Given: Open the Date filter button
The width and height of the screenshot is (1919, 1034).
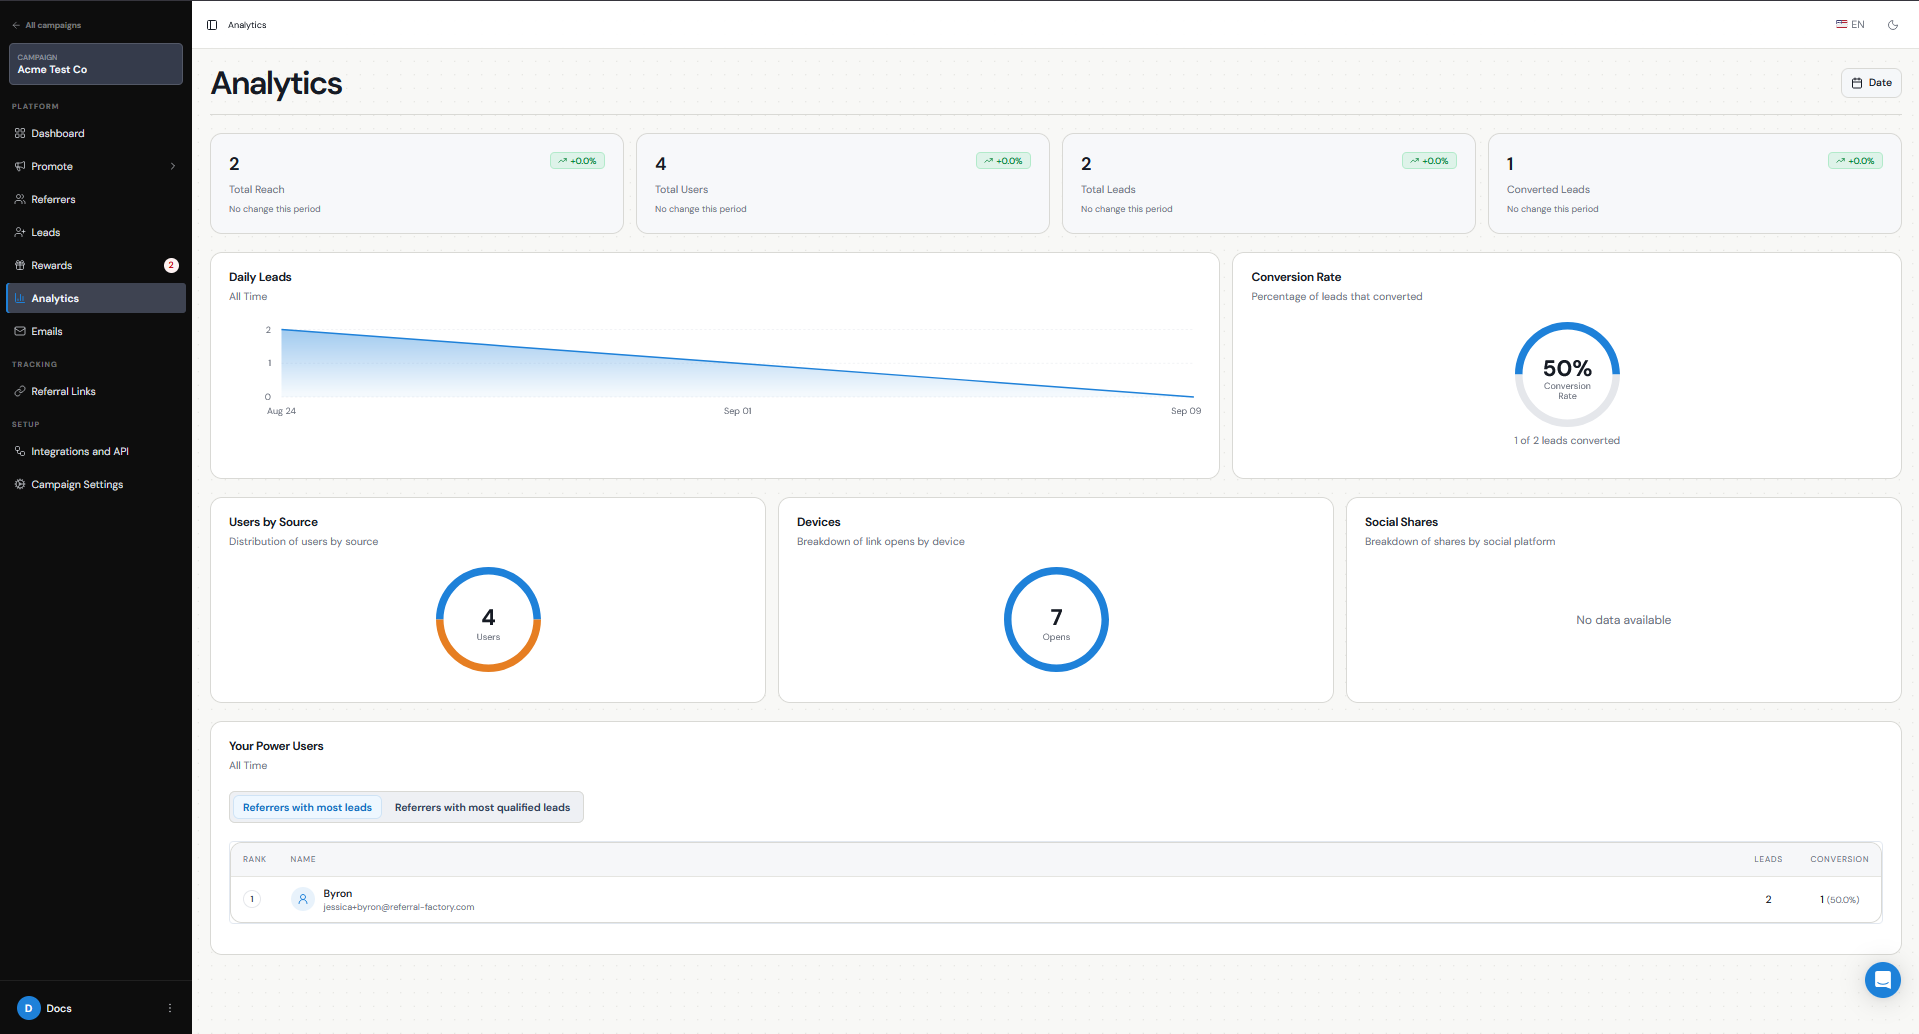Looking at the screenshot, I should pyautogui.click(x=1871, y=83).
